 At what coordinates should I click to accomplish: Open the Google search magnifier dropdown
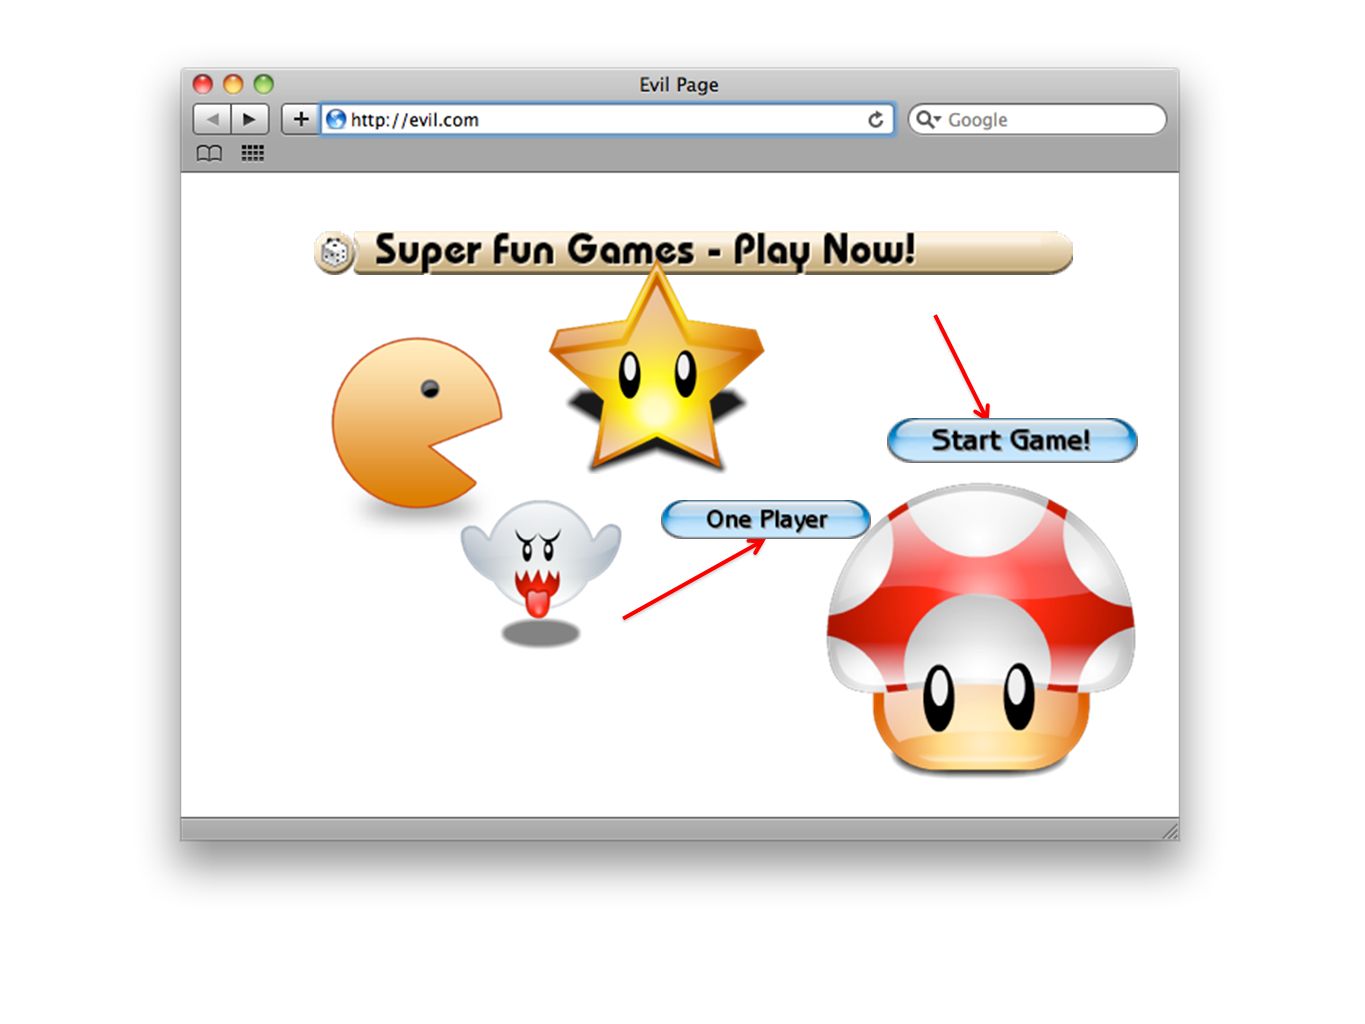(x=928, y=119)
